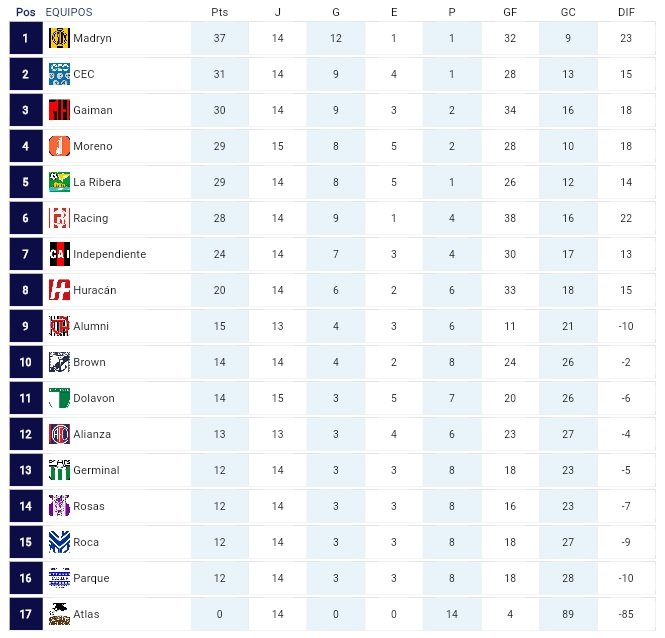Click the Racing team crest
665x638 pixels.
59,218
